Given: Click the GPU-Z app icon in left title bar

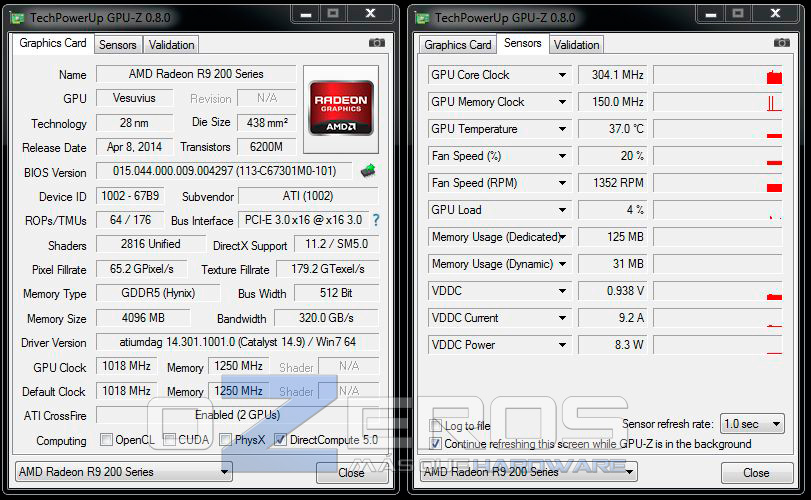Looking at the screenshot, I should (x=18, y=18).
